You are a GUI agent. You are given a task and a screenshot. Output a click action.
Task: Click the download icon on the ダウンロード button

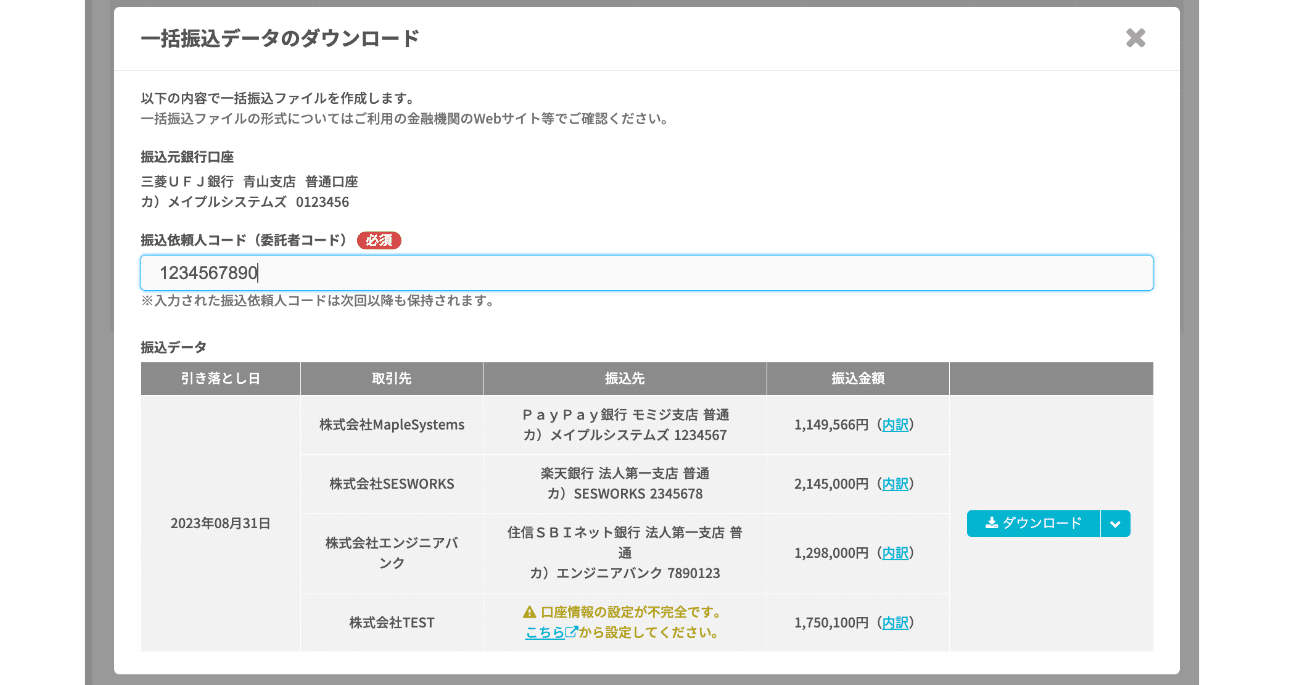pos(992,522)
